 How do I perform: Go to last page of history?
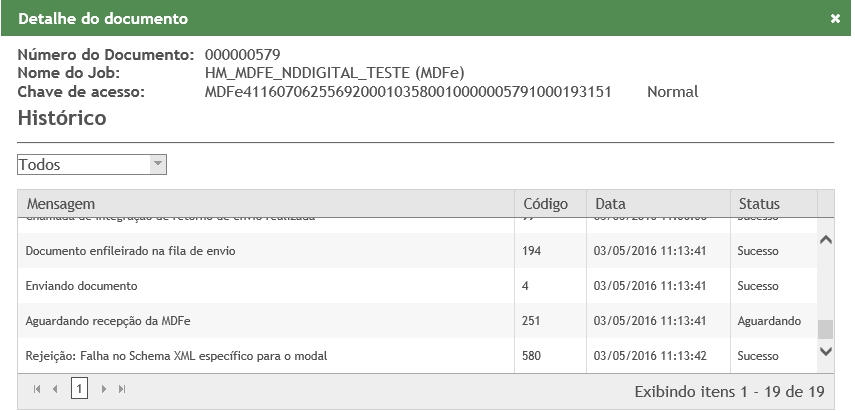click(x=122, y=389)
